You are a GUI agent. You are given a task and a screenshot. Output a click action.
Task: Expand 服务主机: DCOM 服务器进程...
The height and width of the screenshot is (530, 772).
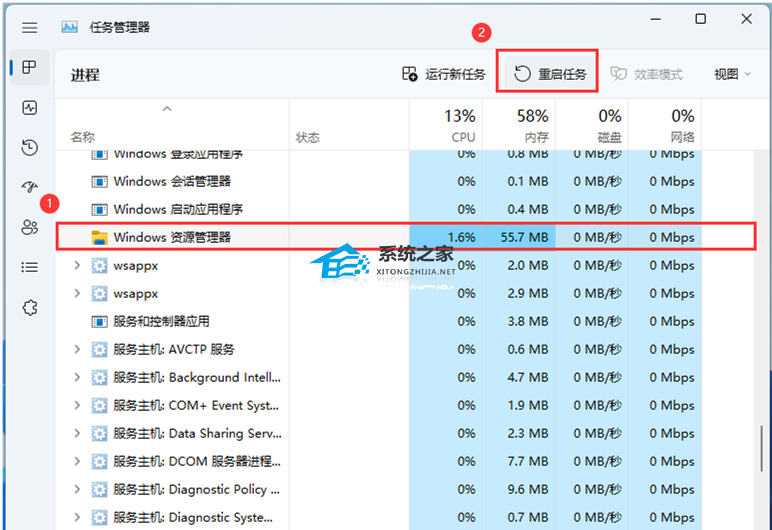(77, 462)
